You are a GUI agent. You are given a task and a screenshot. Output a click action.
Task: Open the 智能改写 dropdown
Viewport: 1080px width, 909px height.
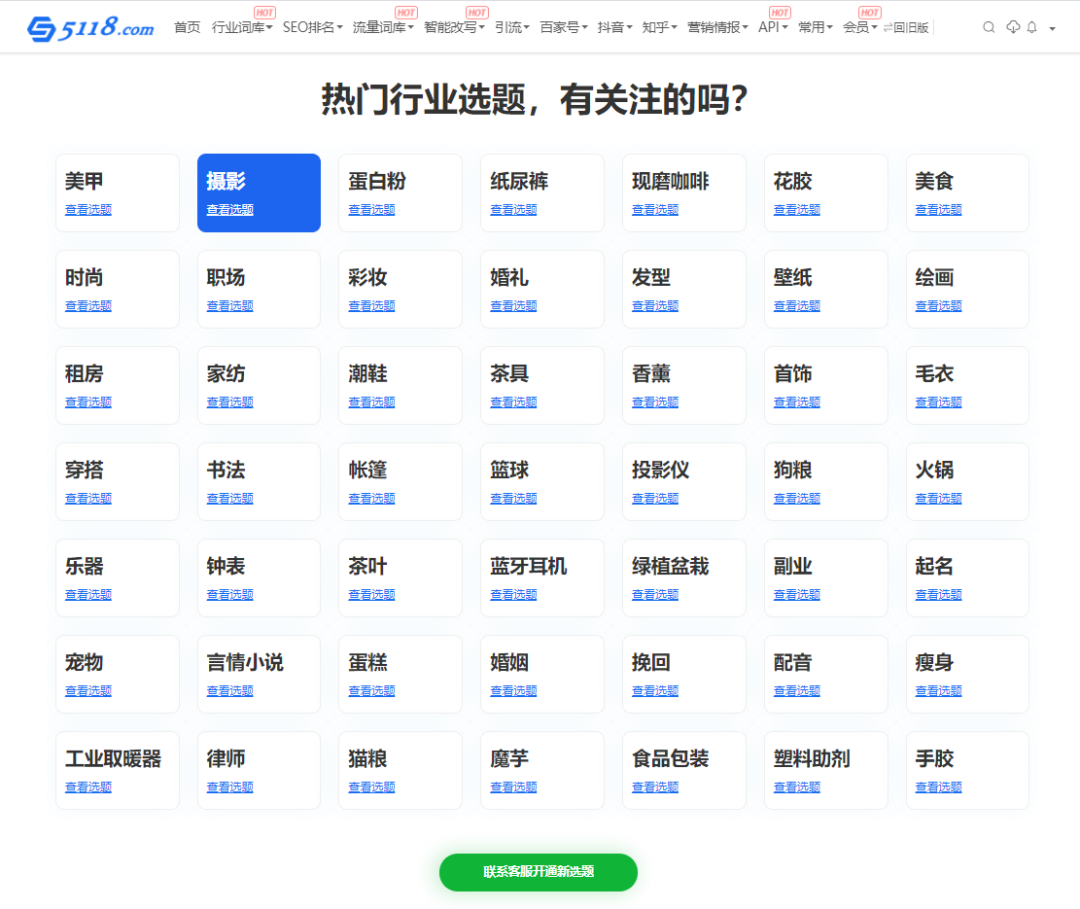click(454, 28)
